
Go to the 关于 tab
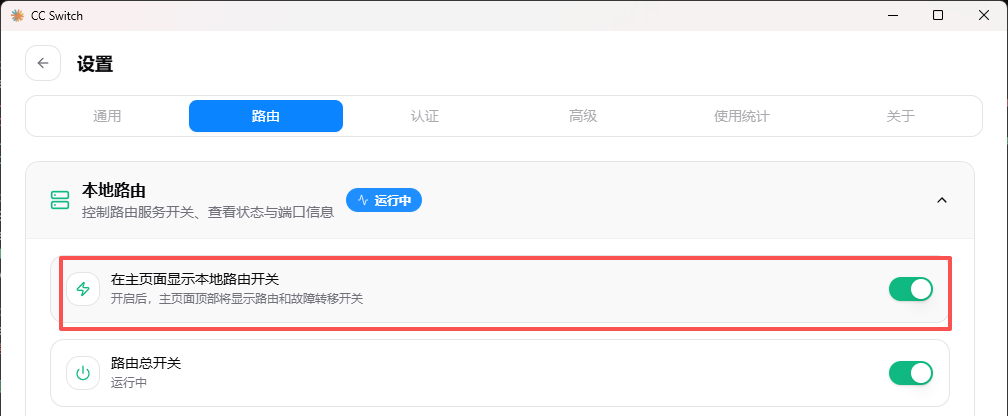pos(901,116)
